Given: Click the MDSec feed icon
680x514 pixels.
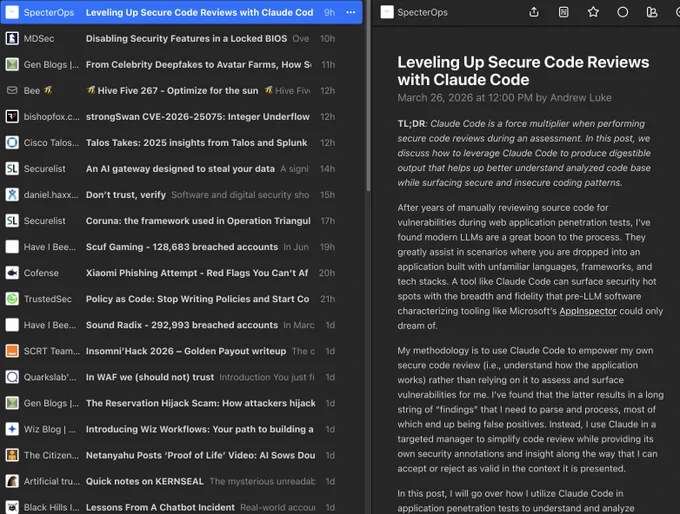Looking at the screenshot, I should (12, 38).
